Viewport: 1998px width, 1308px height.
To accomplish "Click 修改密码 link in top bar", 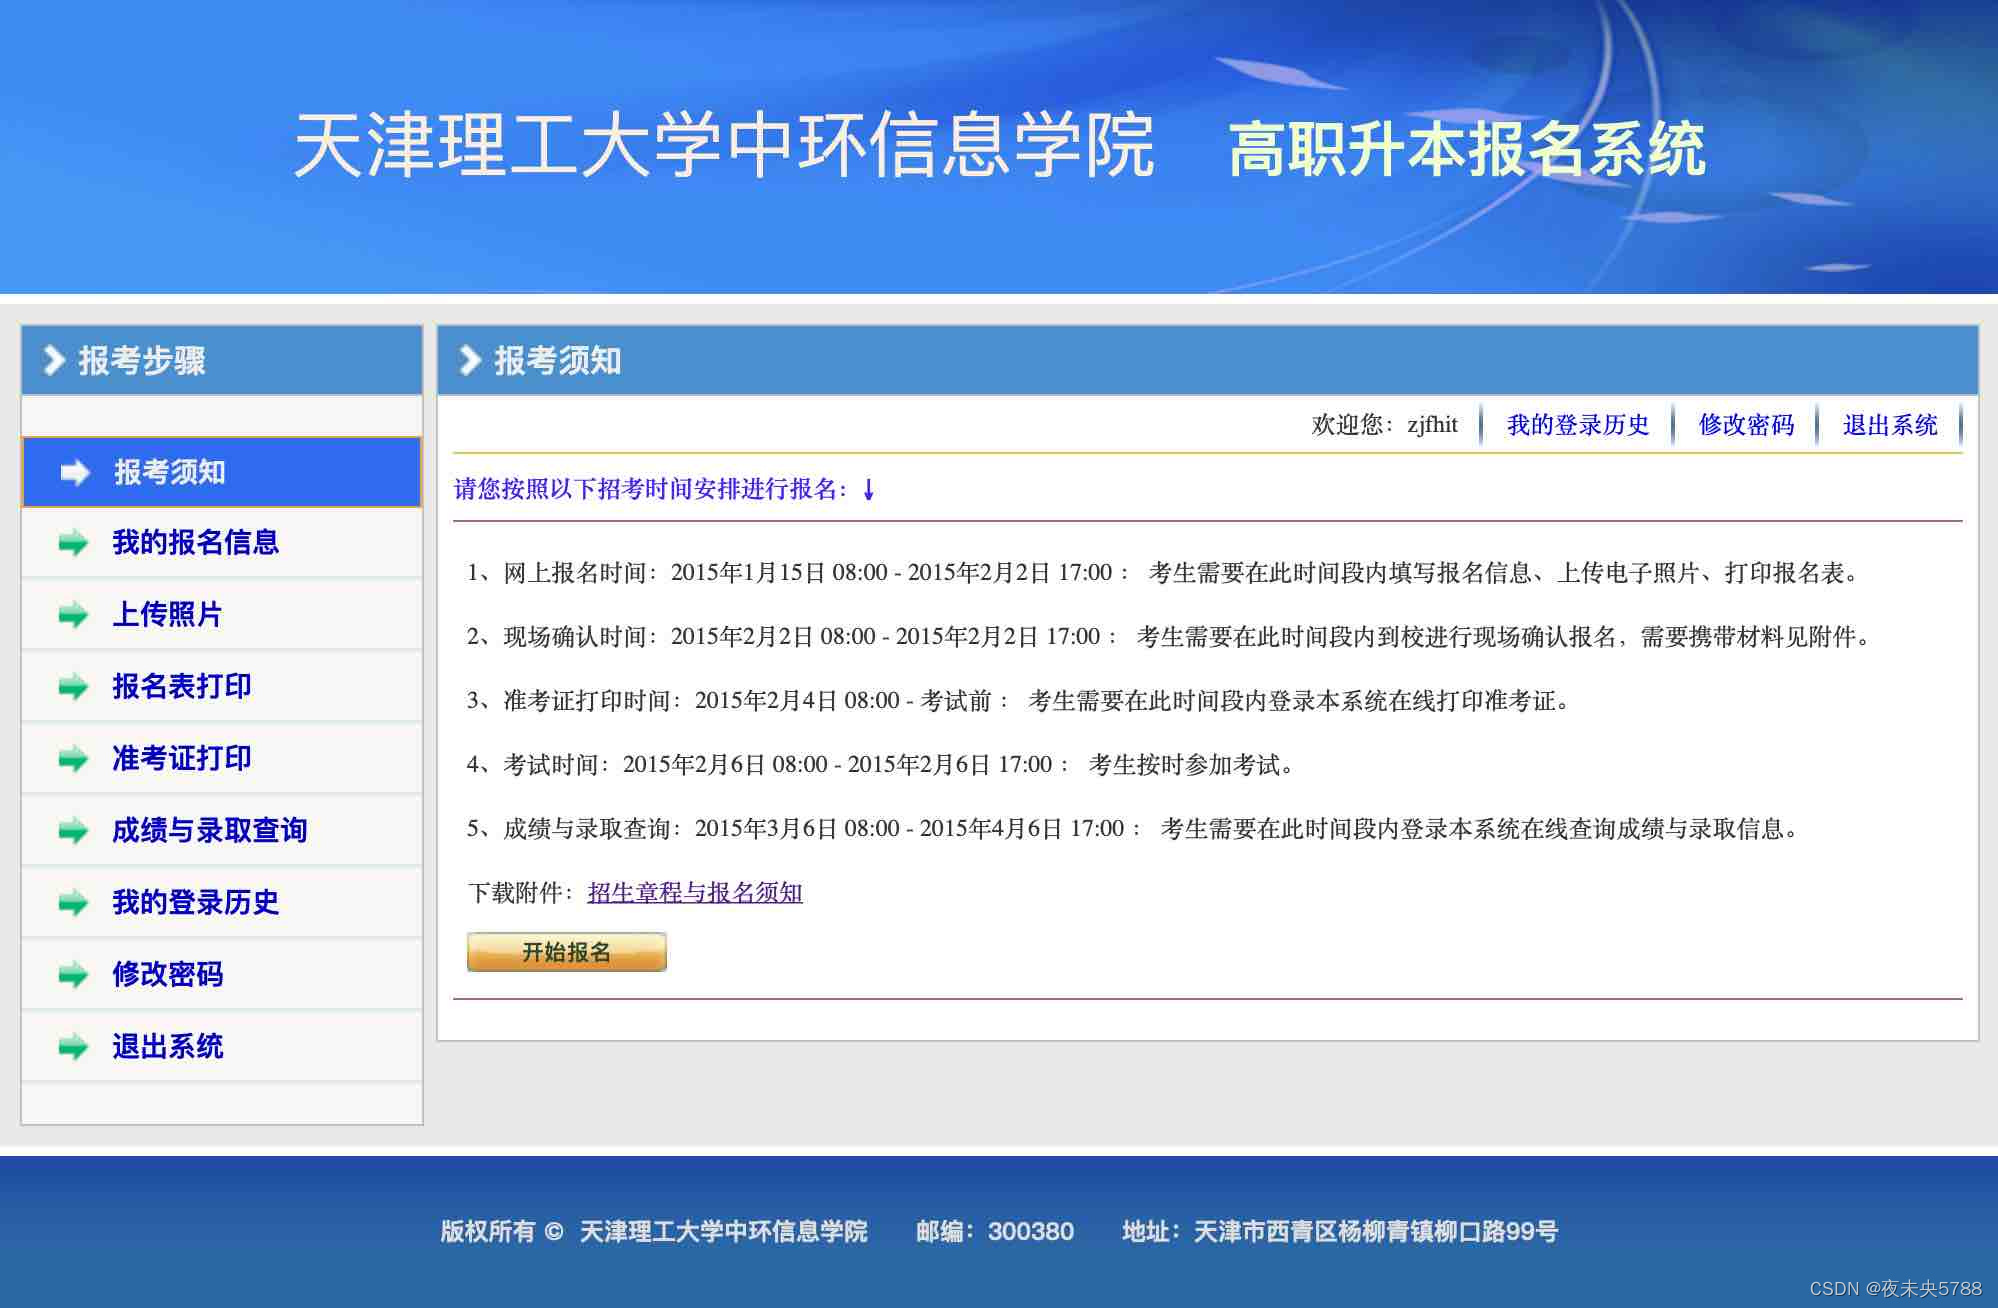I will 1746,425.
